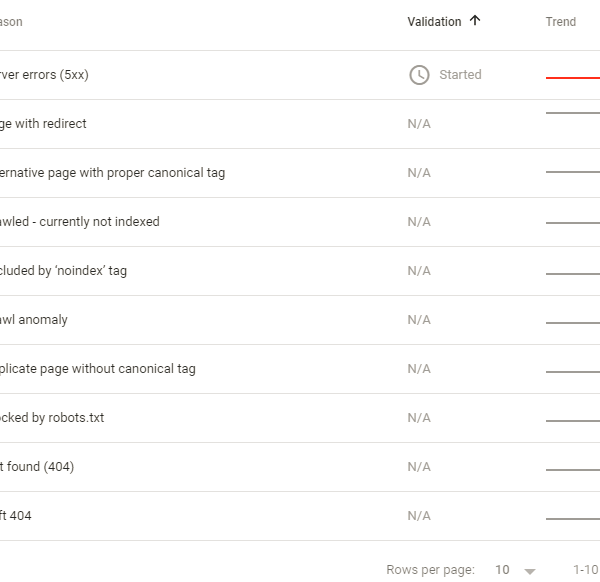Open the Rows per page dropdown arrow
The height and width of the screenshot is (582, 600).
pyautogui.click(x=530, y=571)
